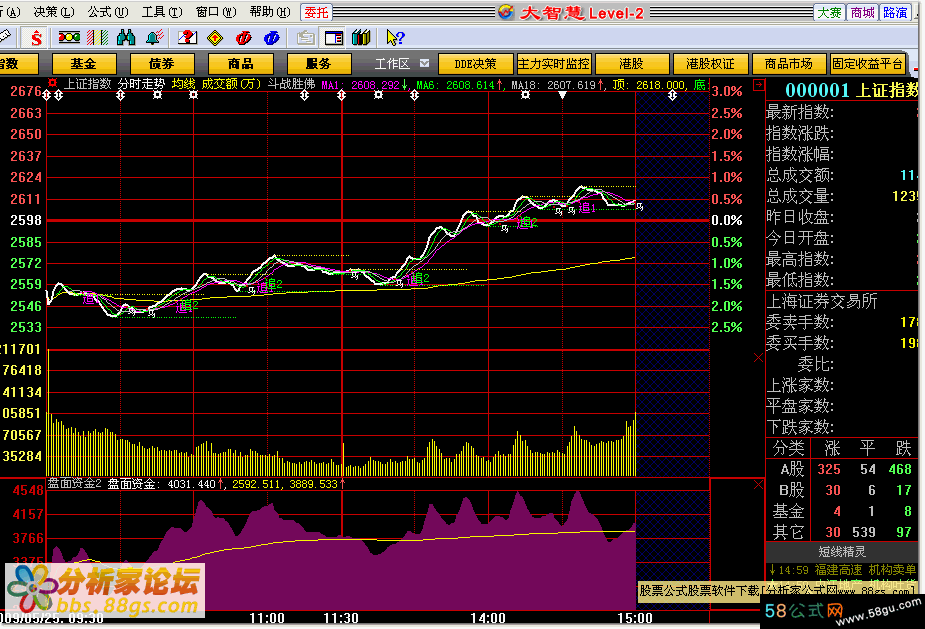Click the A股 rising count 325
This screenshot has width=925, height=629.
(829, 469)
